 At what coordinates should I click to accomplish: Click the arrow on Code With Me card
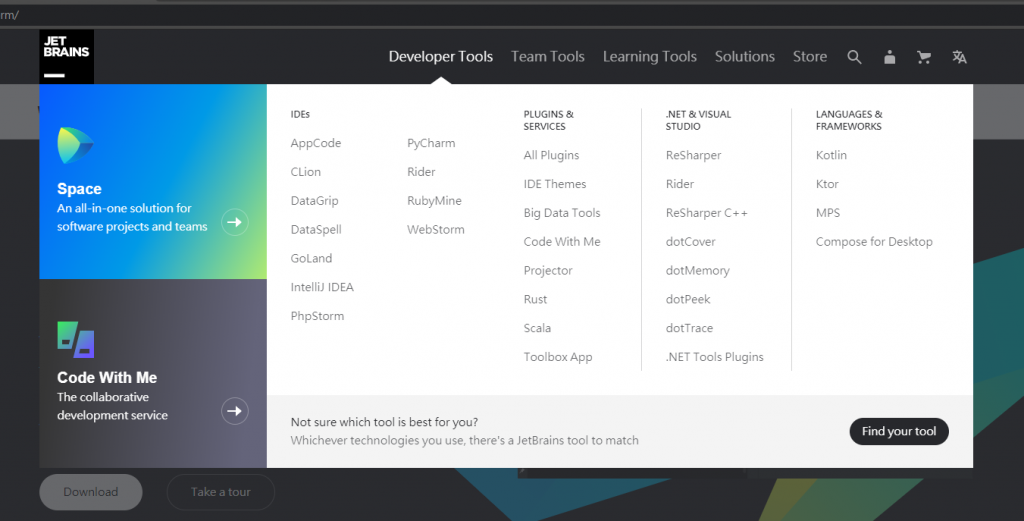tap(234, 411)
